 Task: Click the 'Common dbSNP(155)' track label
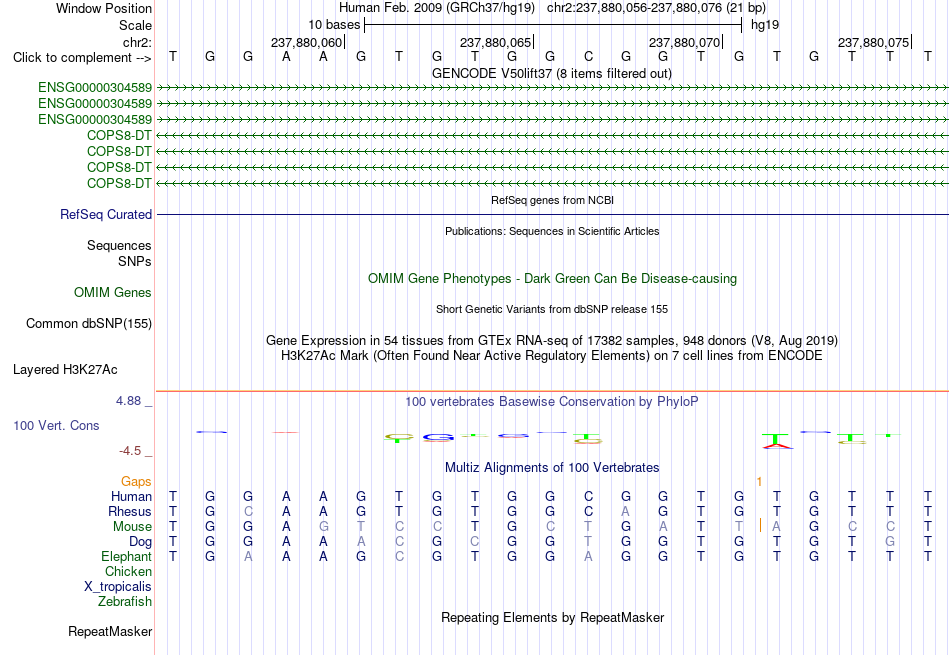click(89, 324)
